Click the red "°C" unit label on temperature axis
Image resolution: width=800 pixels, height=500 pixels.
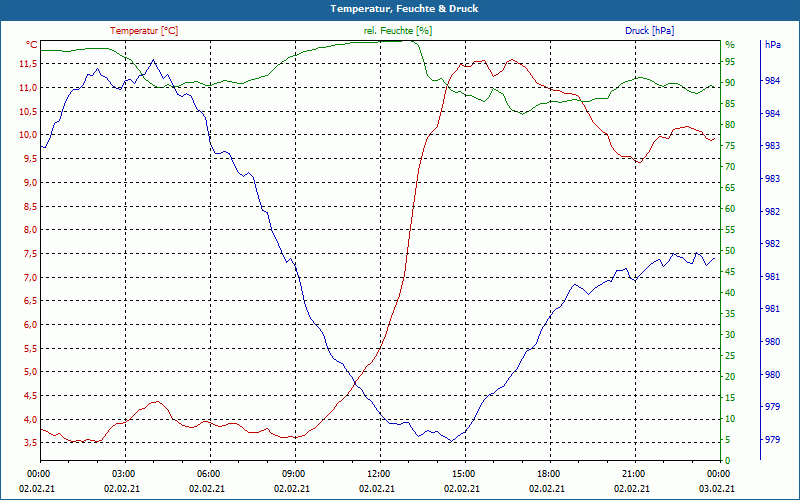point(32,45)
